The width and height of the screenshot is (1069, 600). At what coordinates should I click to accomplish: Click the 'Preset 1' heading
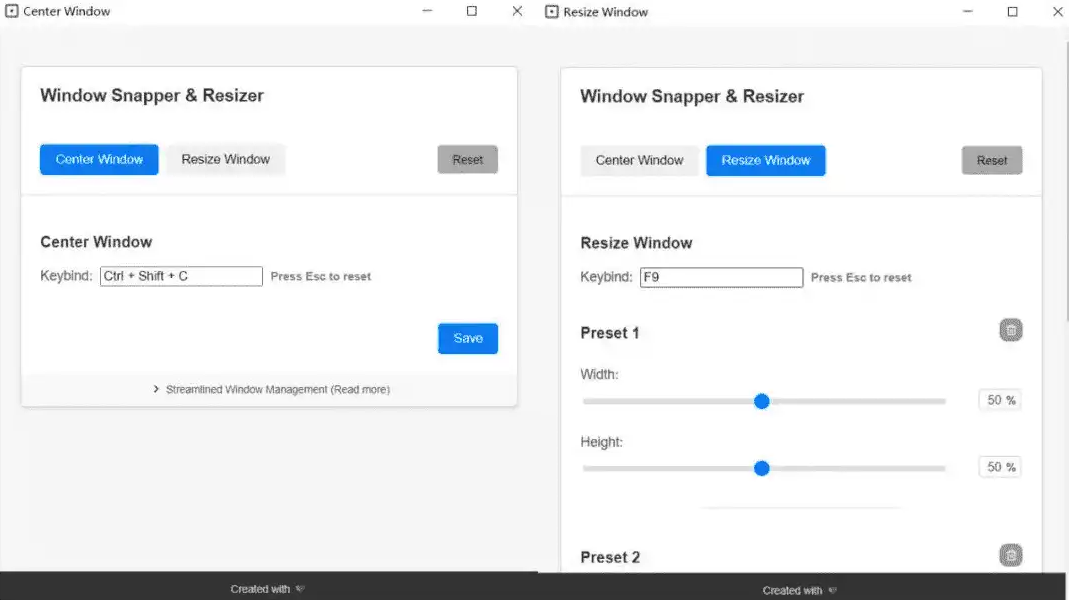tap(609, 333)
